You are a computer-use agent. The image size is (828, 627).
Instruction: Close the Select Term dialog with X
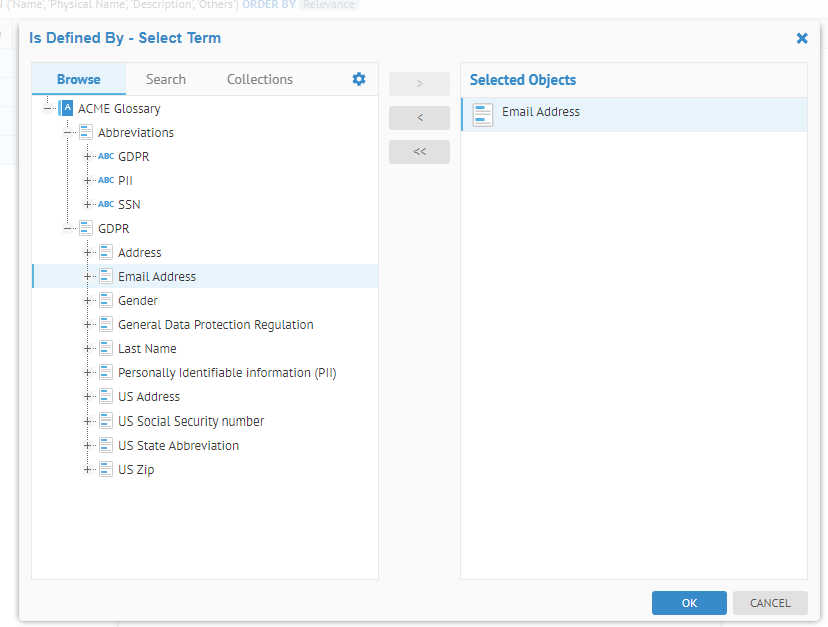[801, 38]
